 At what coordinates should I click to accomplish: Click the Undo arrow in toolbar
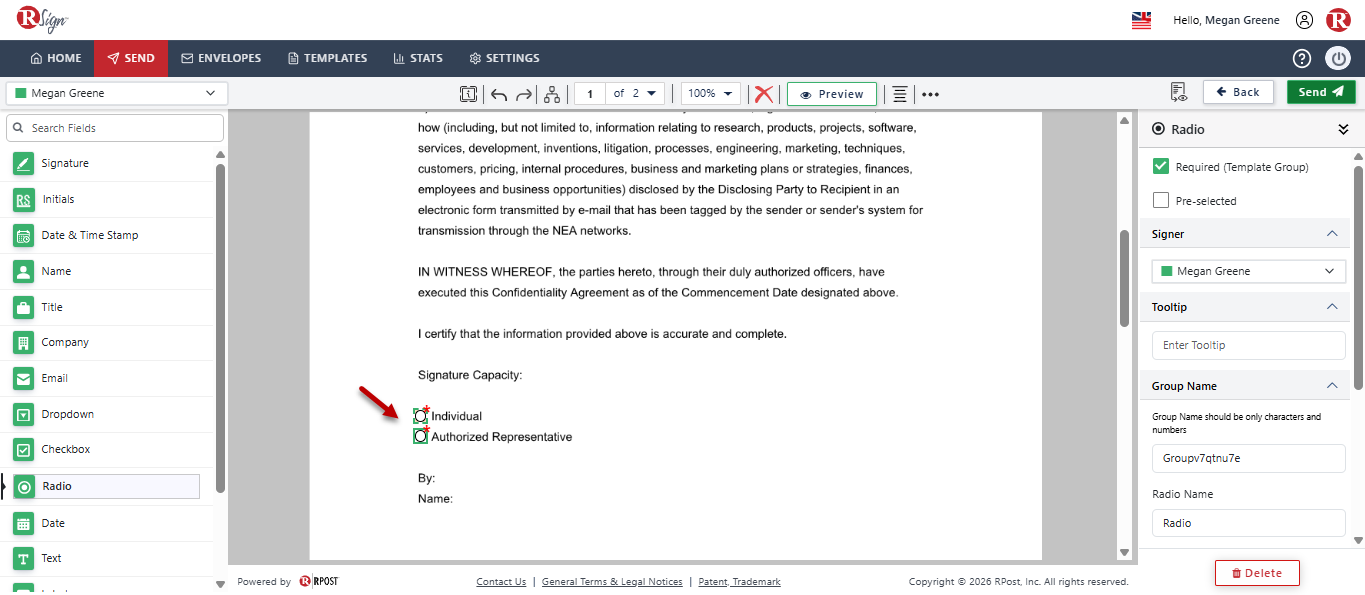[498, 94]
